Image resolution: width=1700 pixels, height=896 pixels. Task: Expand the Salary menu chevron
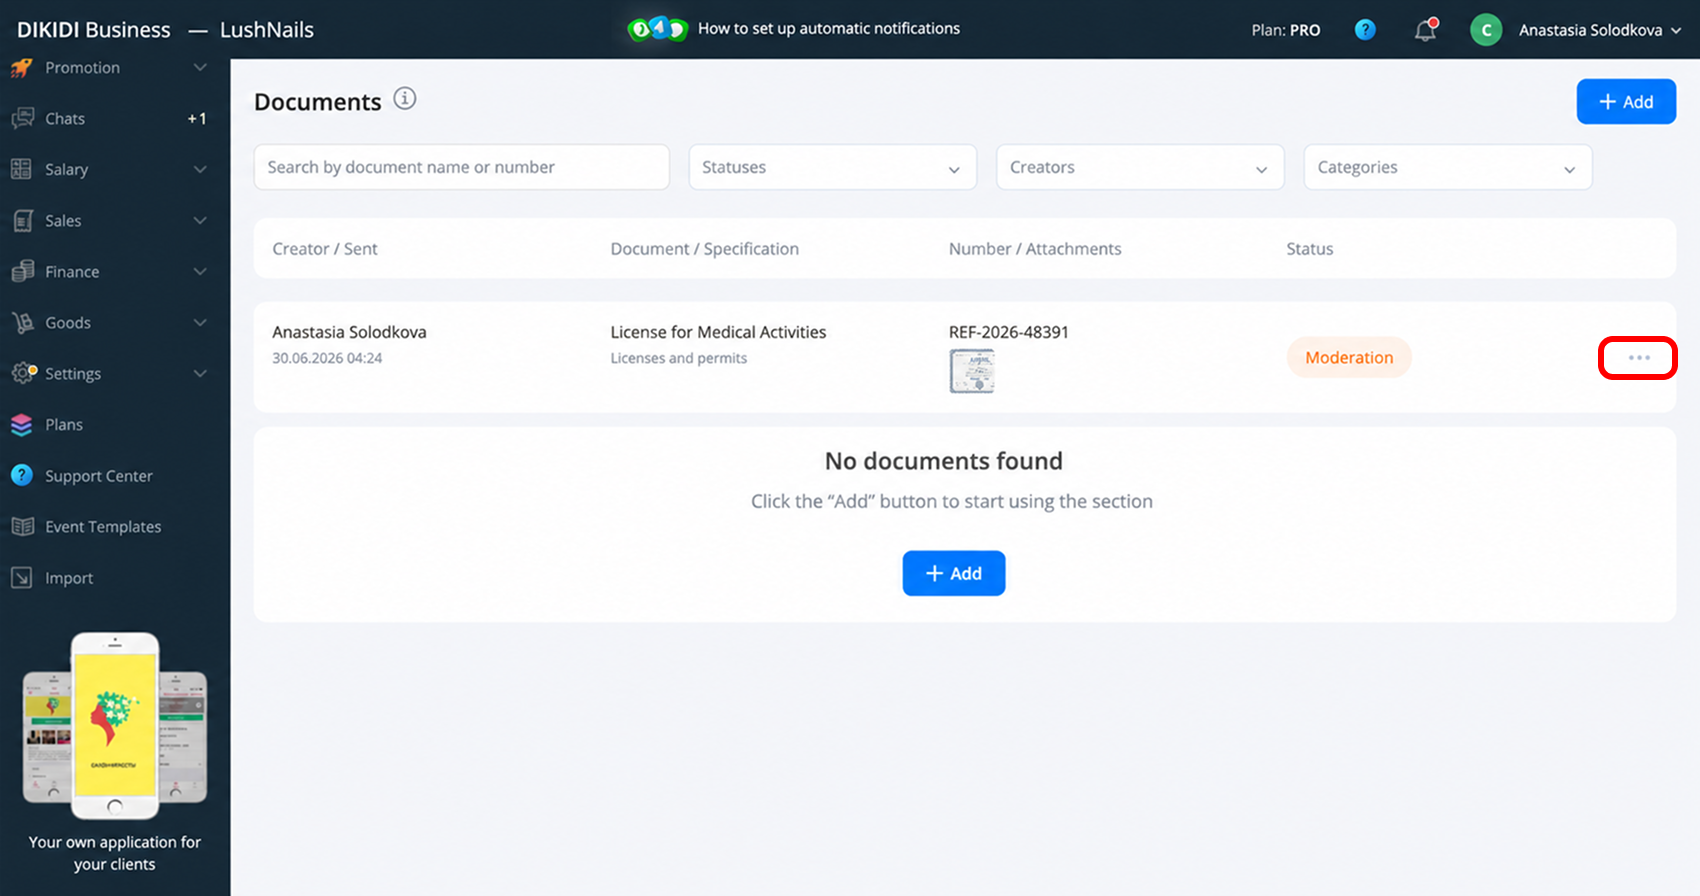(x=200, y=170)
